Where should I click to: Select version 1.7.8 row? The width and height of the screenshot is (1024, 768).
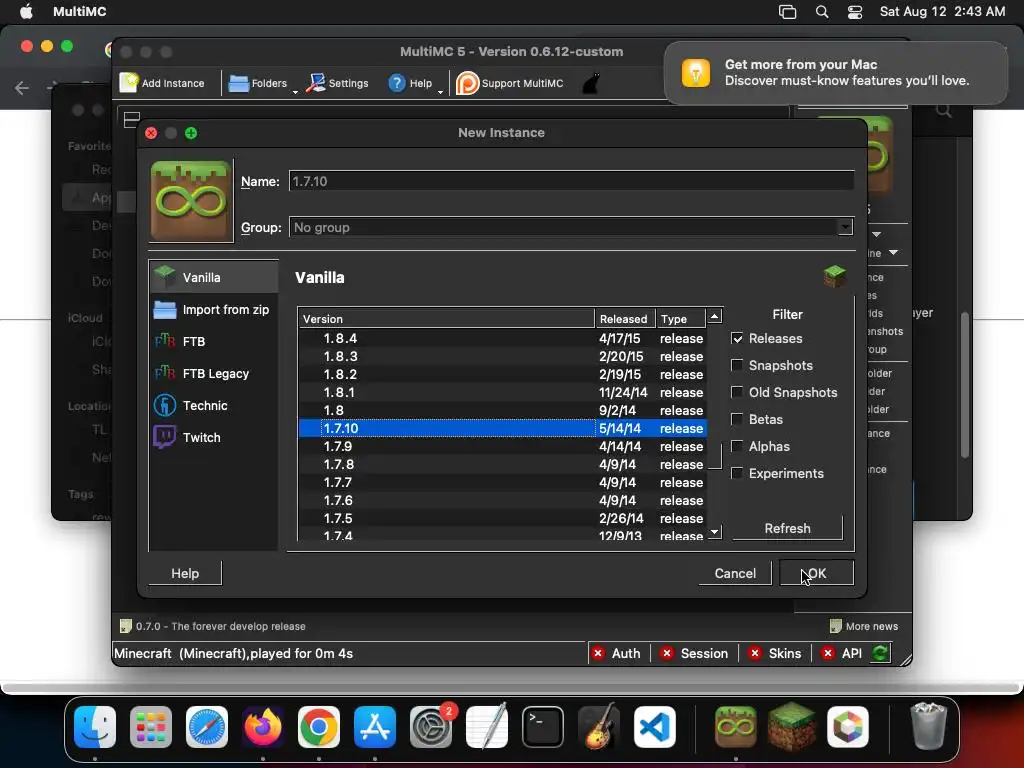click(503, 464)
